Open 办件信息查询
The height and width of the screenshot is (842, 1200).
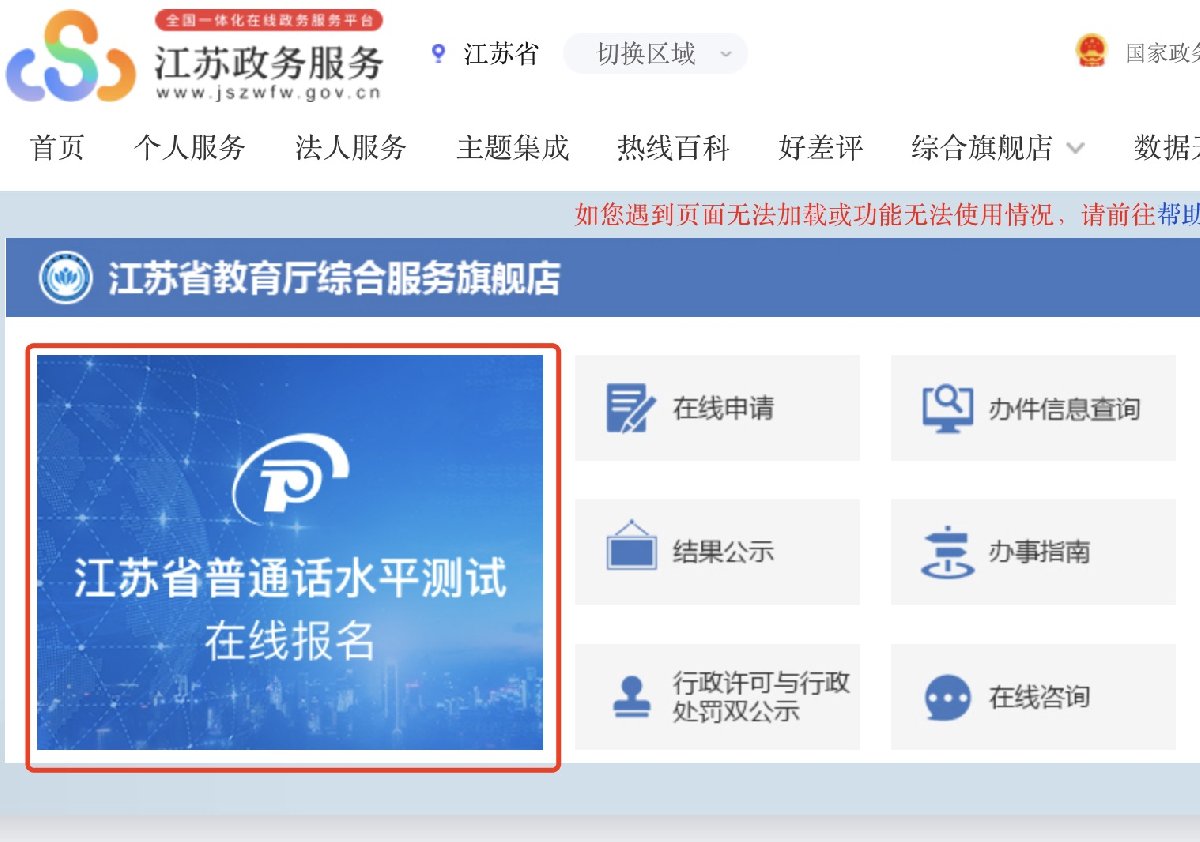click(1033, 408)
